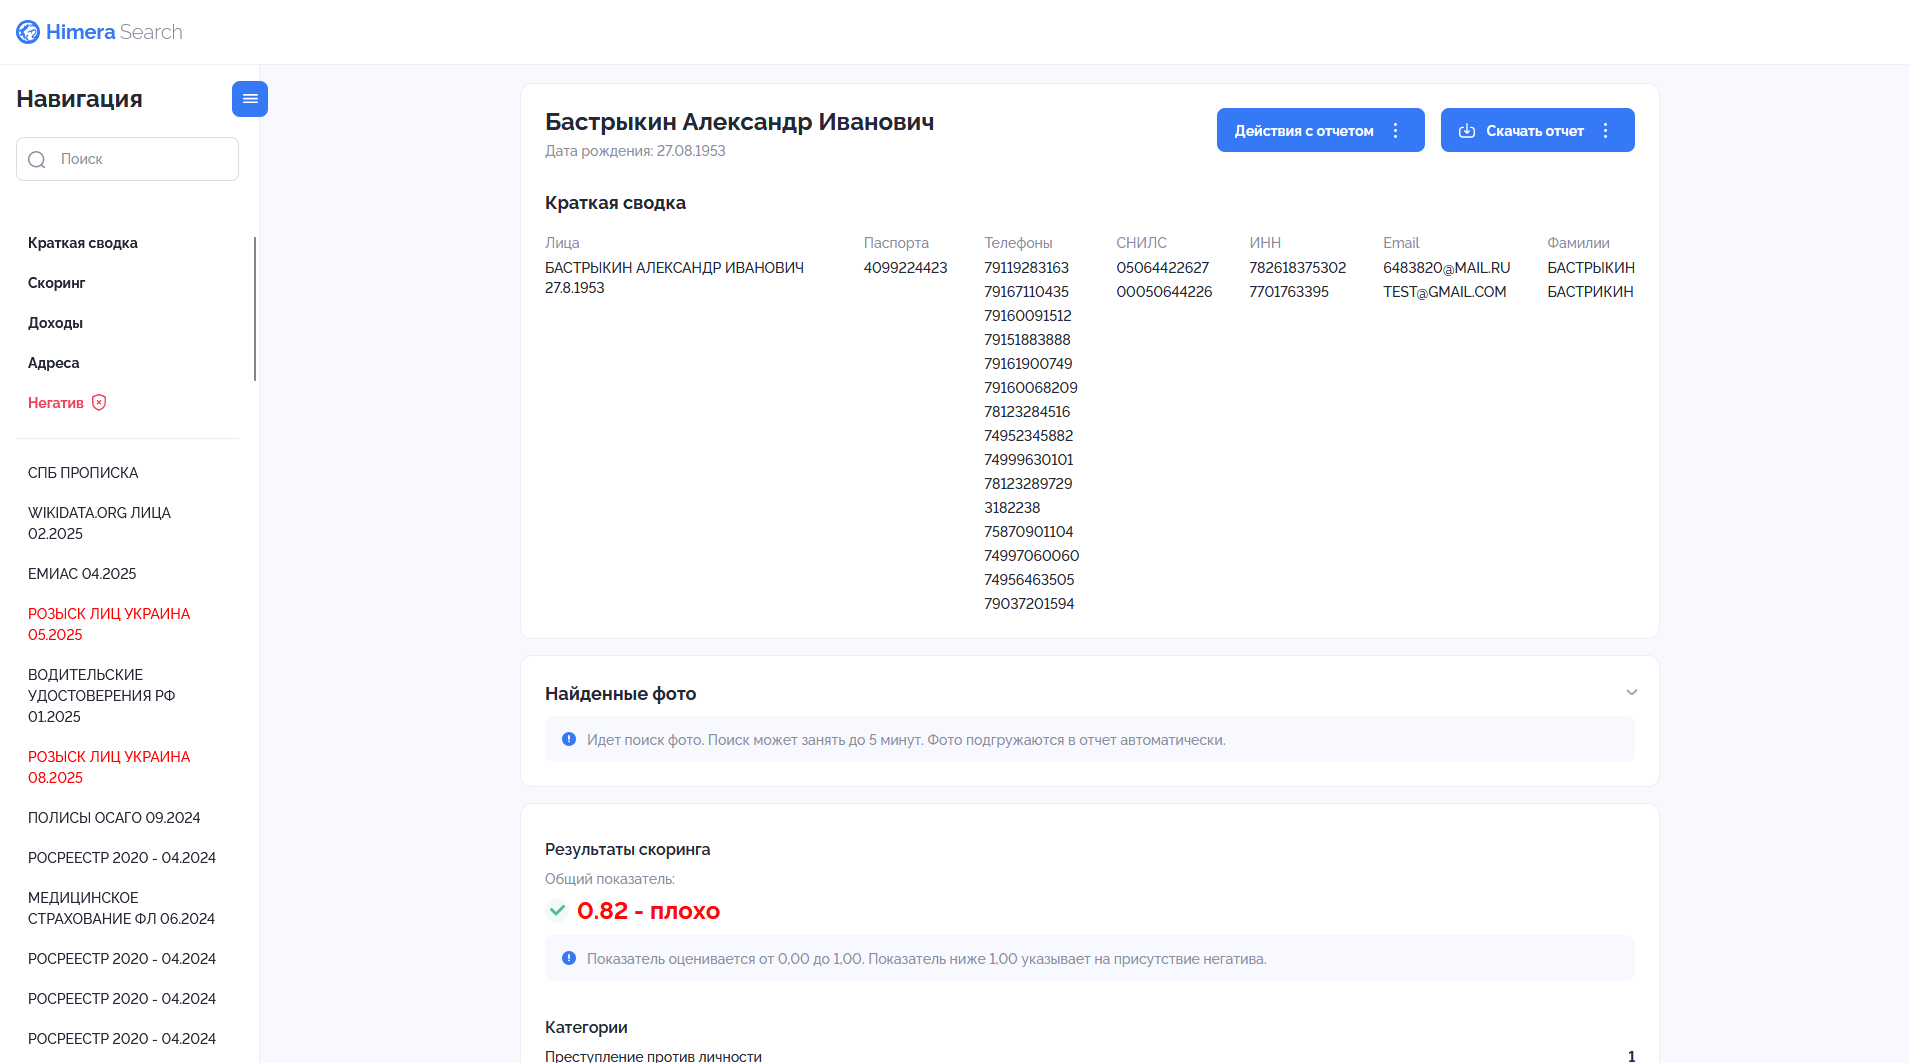Click the search magnifier icon in sidebar
This screenshot has height=1063, width=1909.
point(37,160)
